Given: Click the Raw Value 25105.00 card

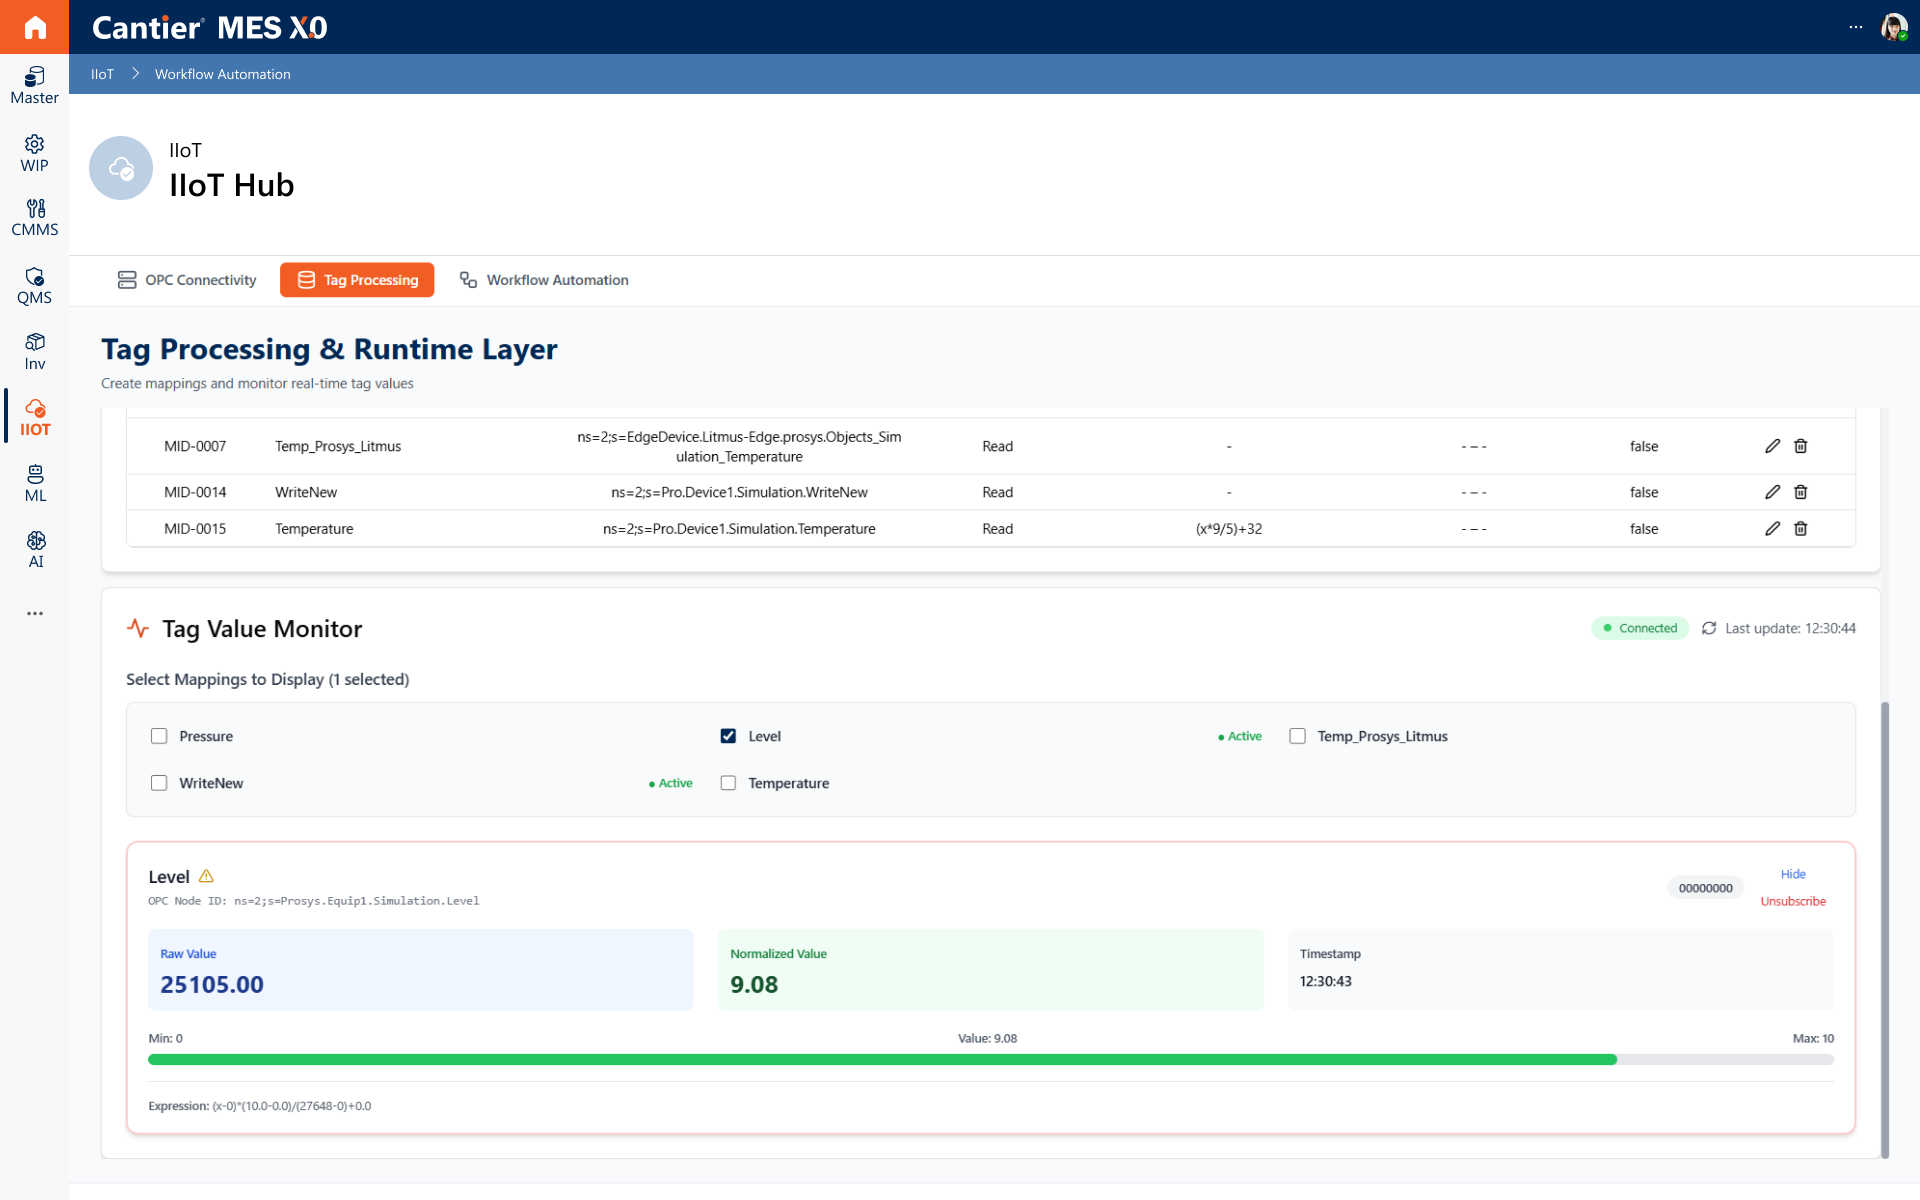Looking at the screenshot, I should click(x=420, y=970).
